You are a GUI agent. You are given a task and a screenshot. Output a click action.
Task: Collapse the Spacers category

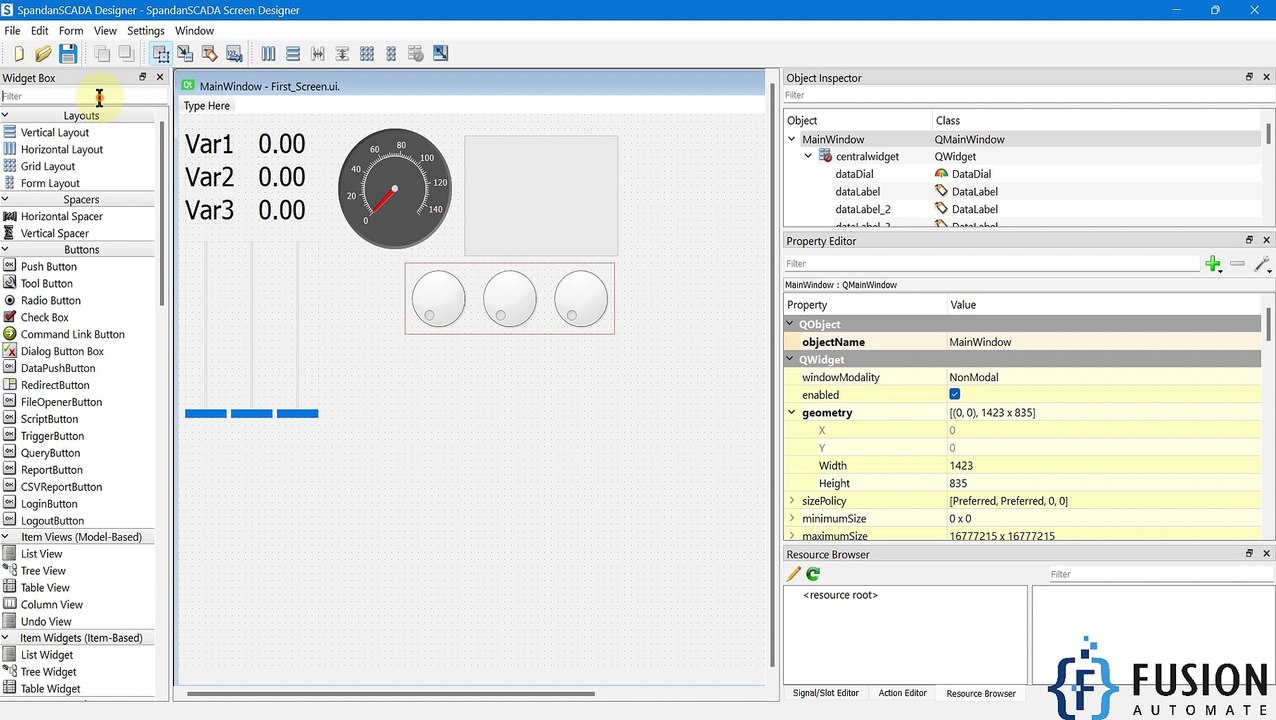[x=5, y=200]
